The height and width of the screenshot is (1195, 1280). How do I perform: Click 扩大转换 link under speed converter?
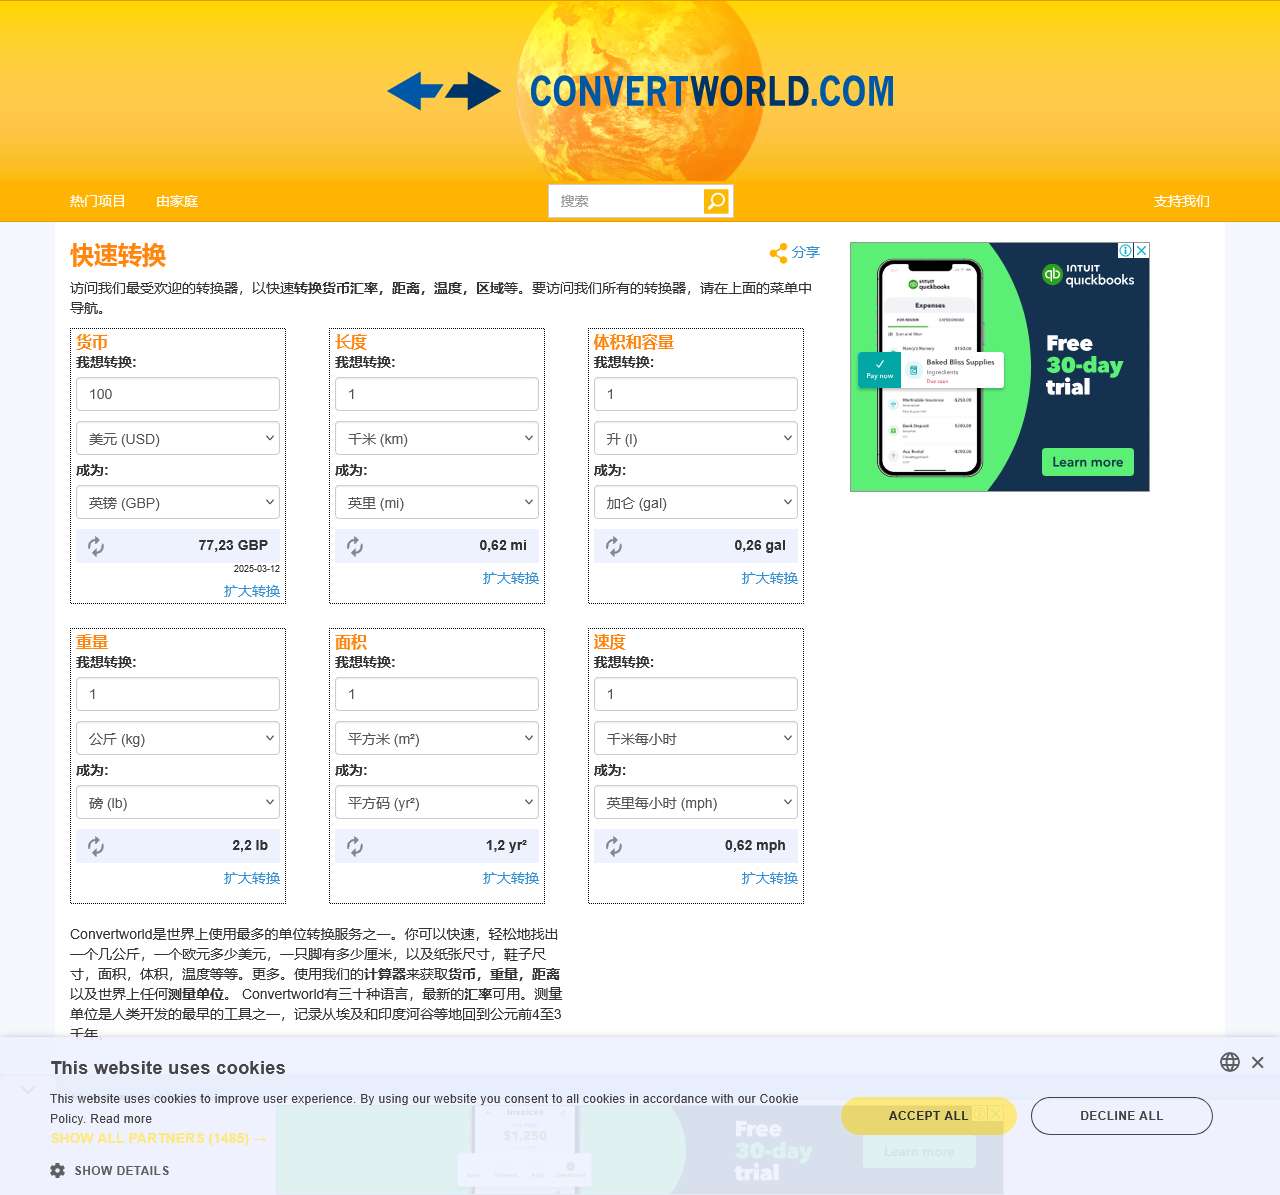(x=770, y=878)
